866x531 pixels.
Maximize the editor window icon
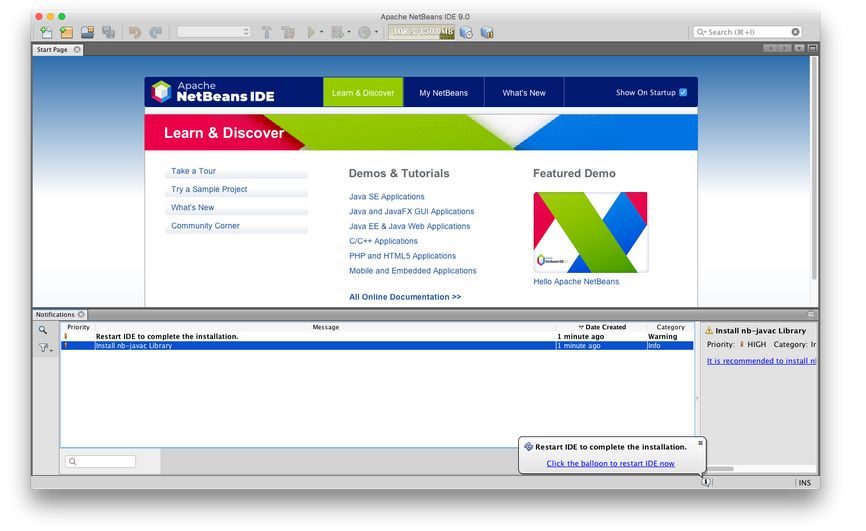coord(812,48)
